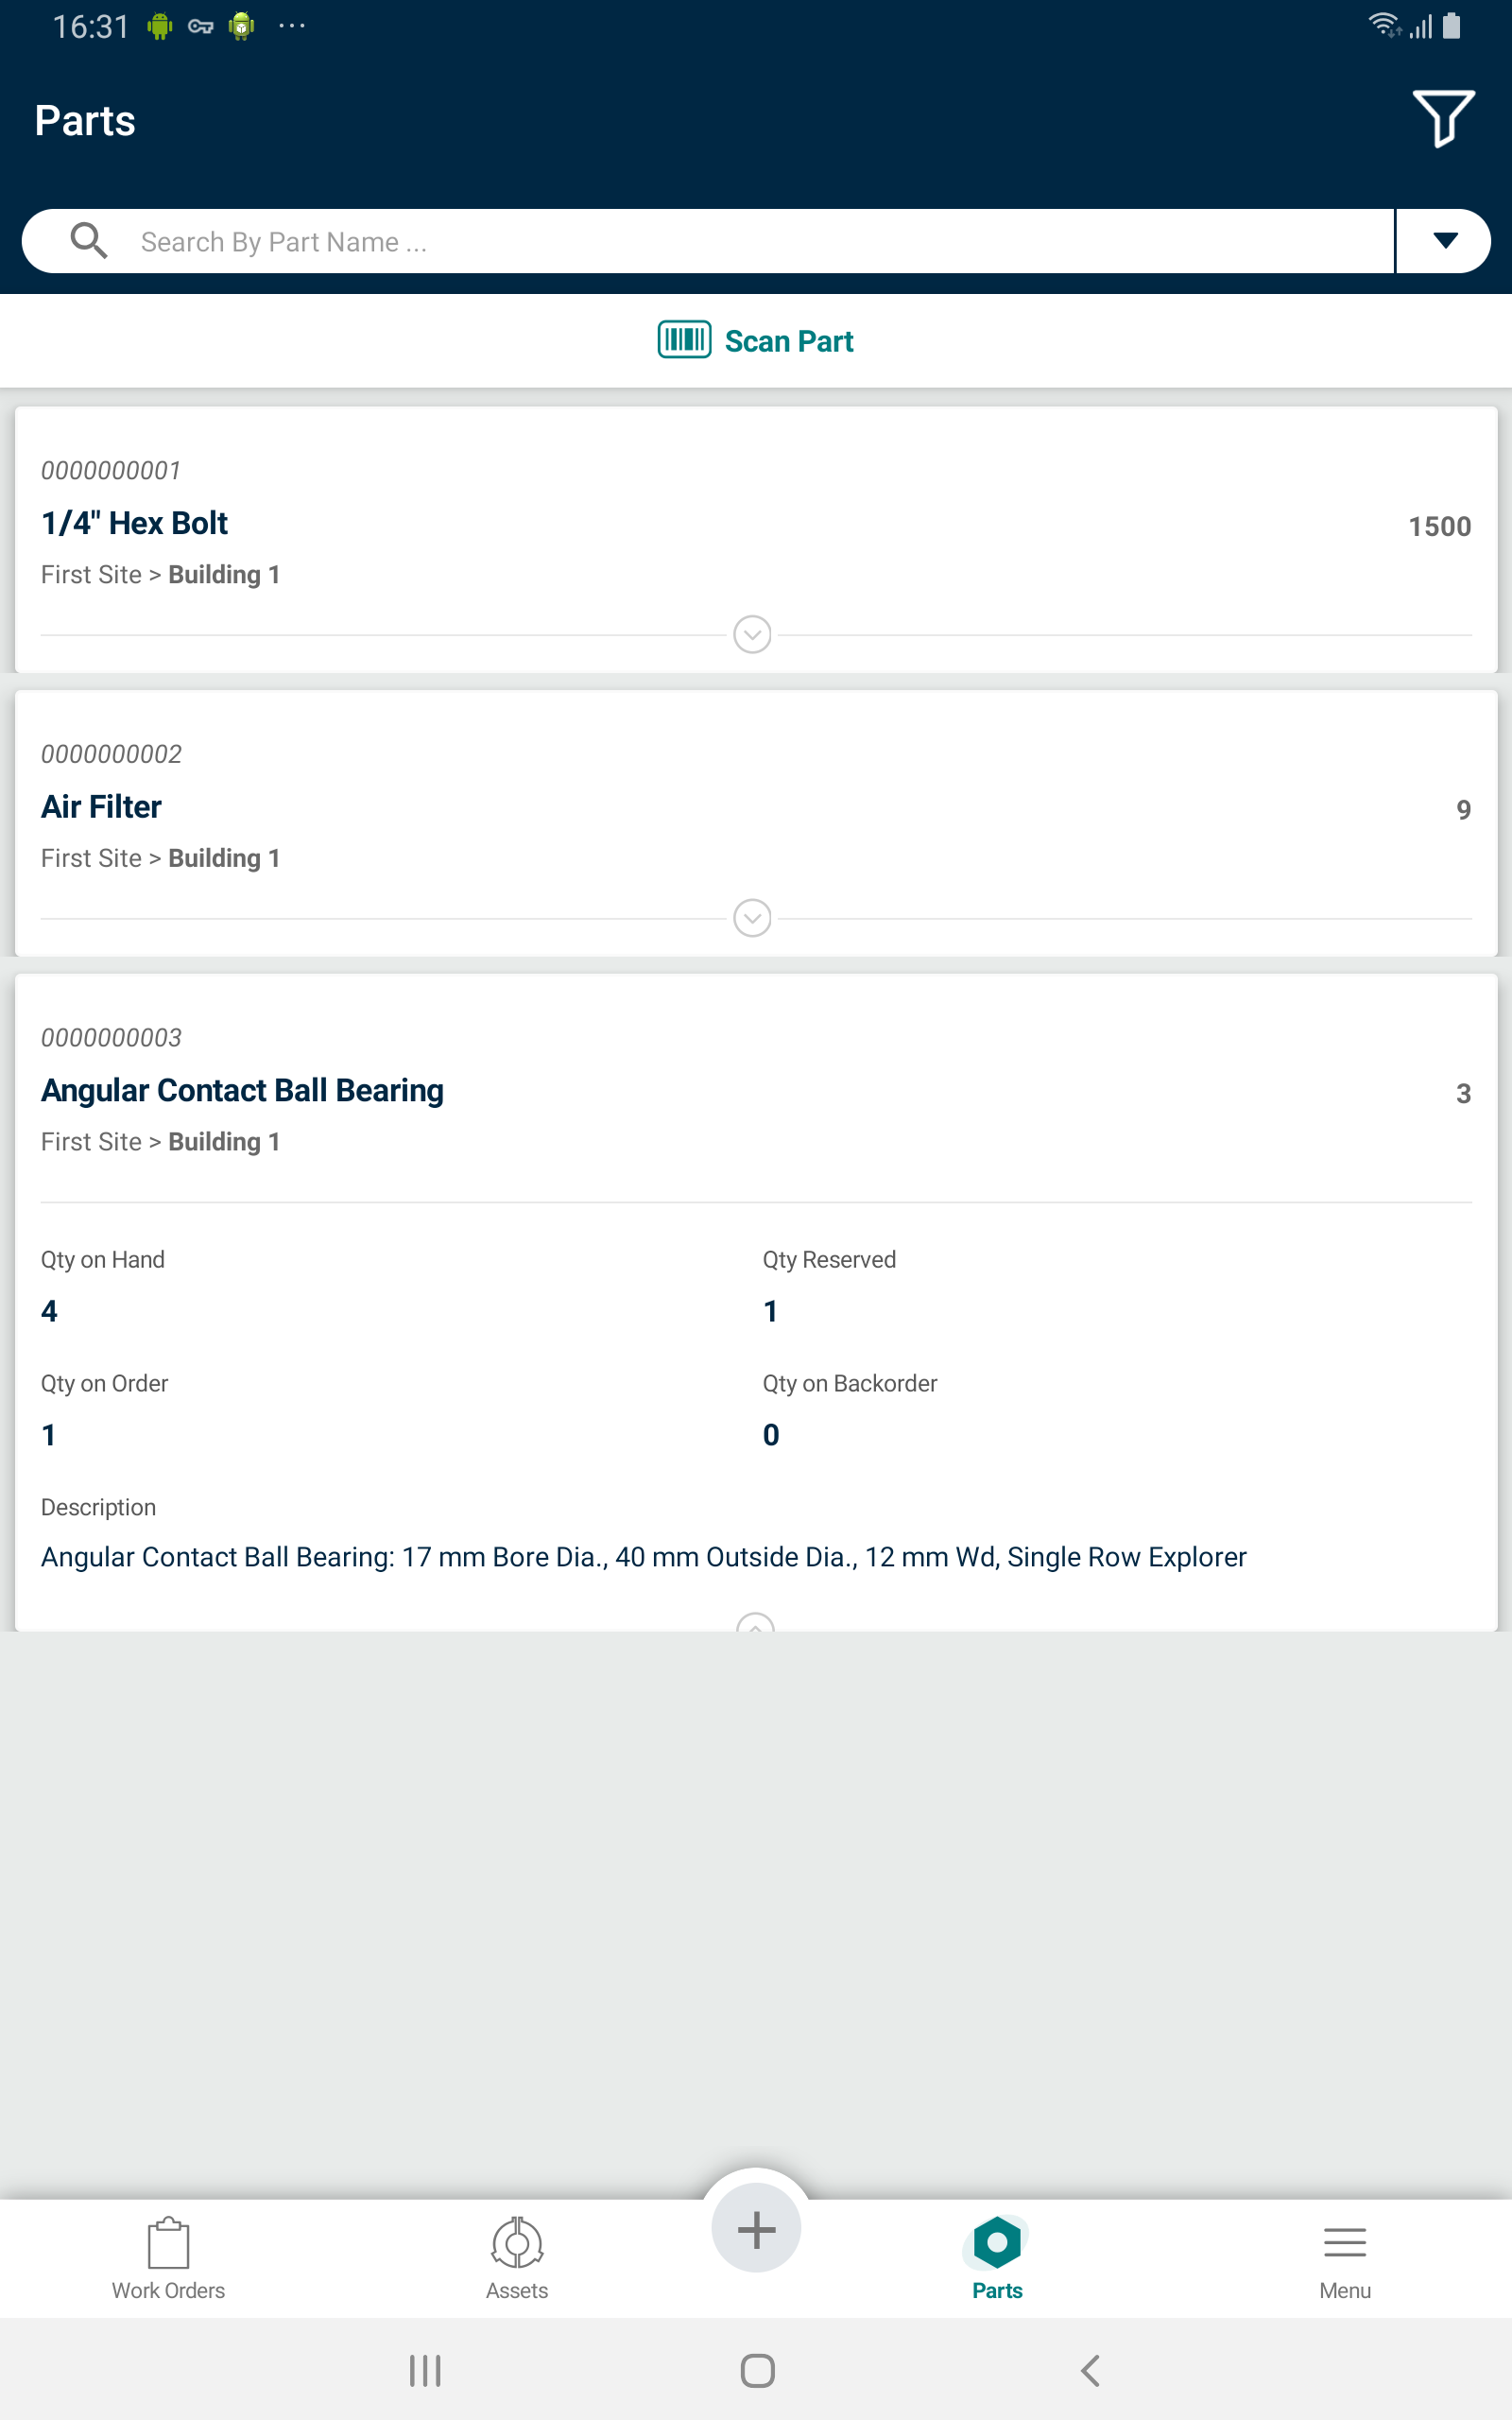The width and height of the screenshot is (1512, 2420).
Task: Tap the barcode Scan Part icon
Action: (x=684, y=340)
